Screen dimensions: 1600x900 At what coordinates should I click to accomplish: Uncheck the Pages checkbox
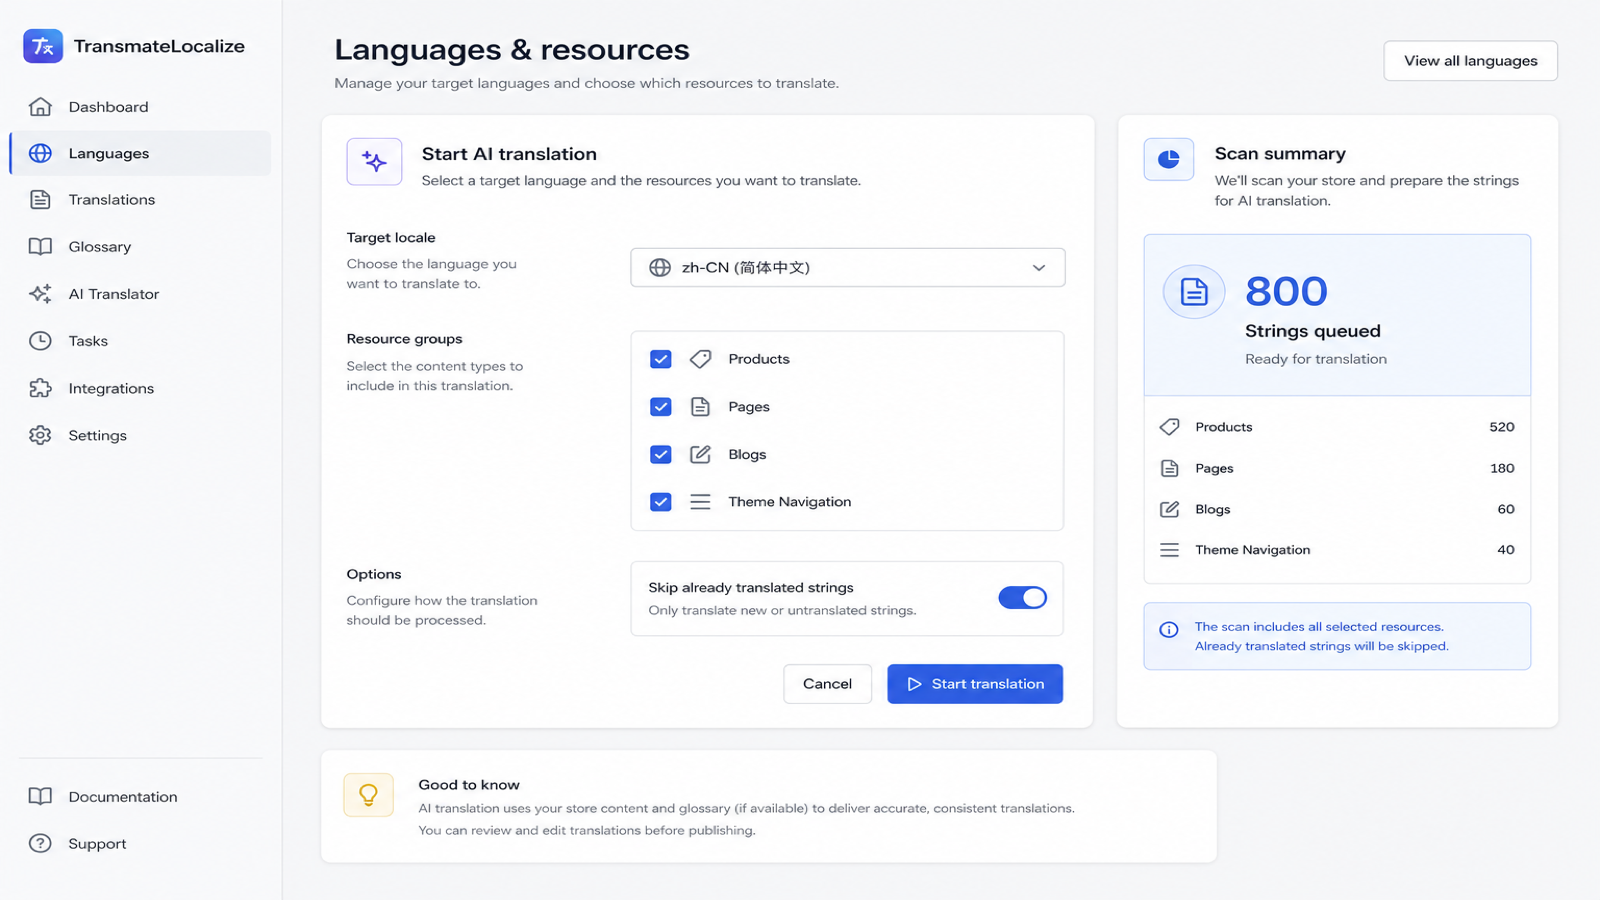click(x=661, y=407)
